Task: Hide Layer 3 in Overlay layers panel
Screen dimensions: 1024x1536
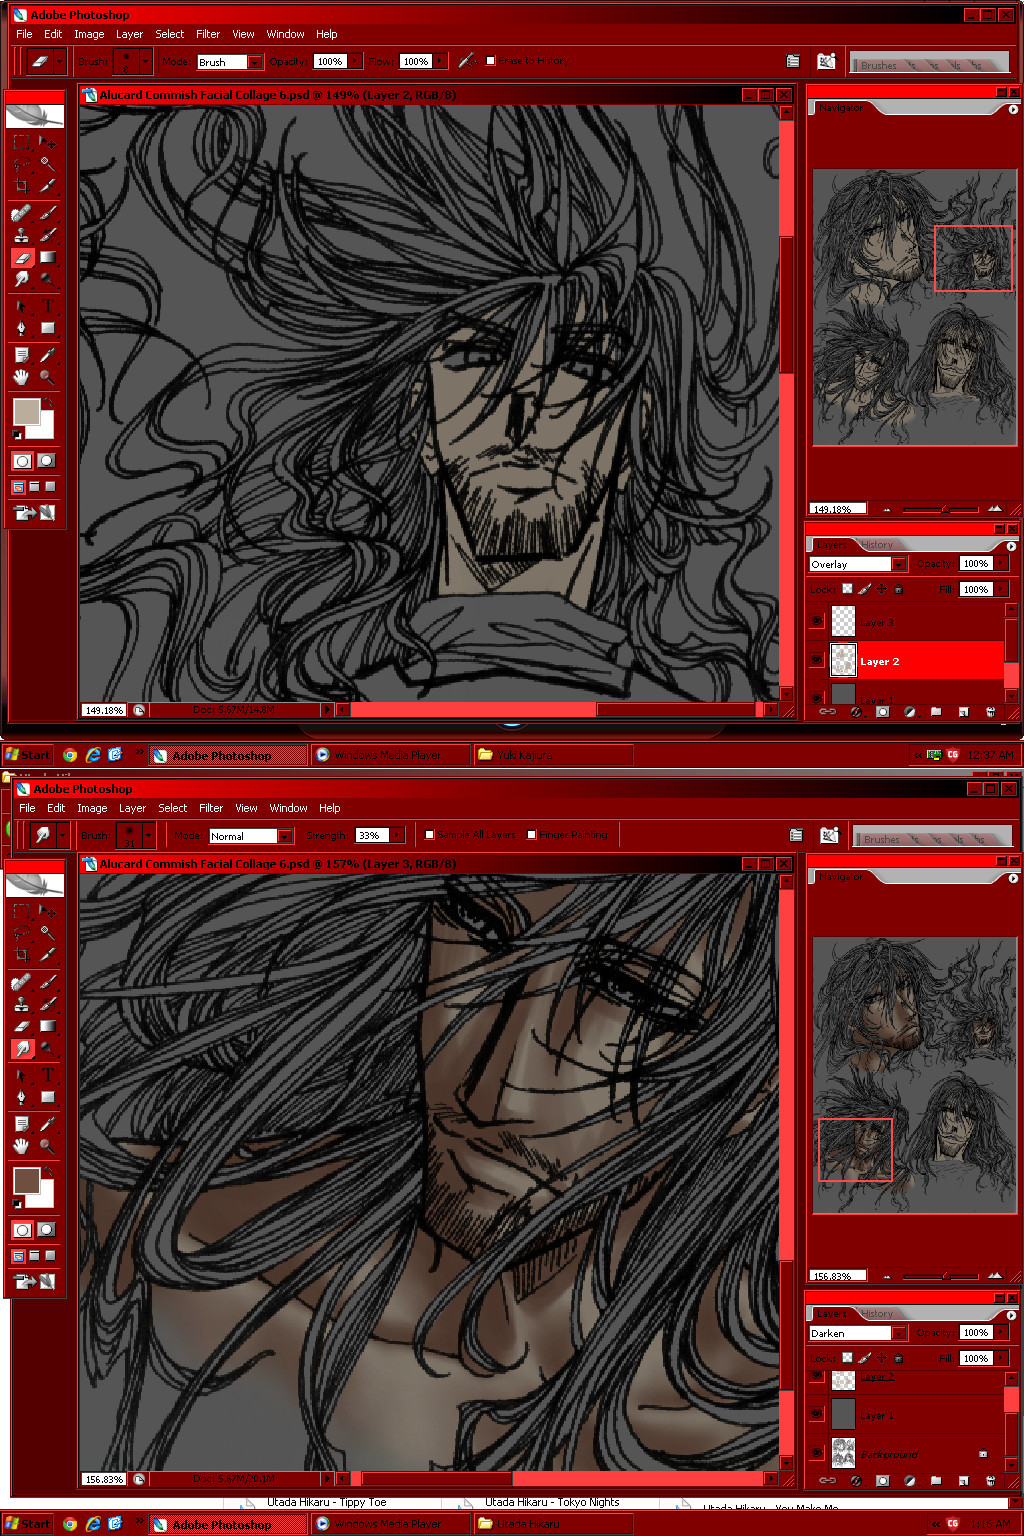Action: coord(817,621)
